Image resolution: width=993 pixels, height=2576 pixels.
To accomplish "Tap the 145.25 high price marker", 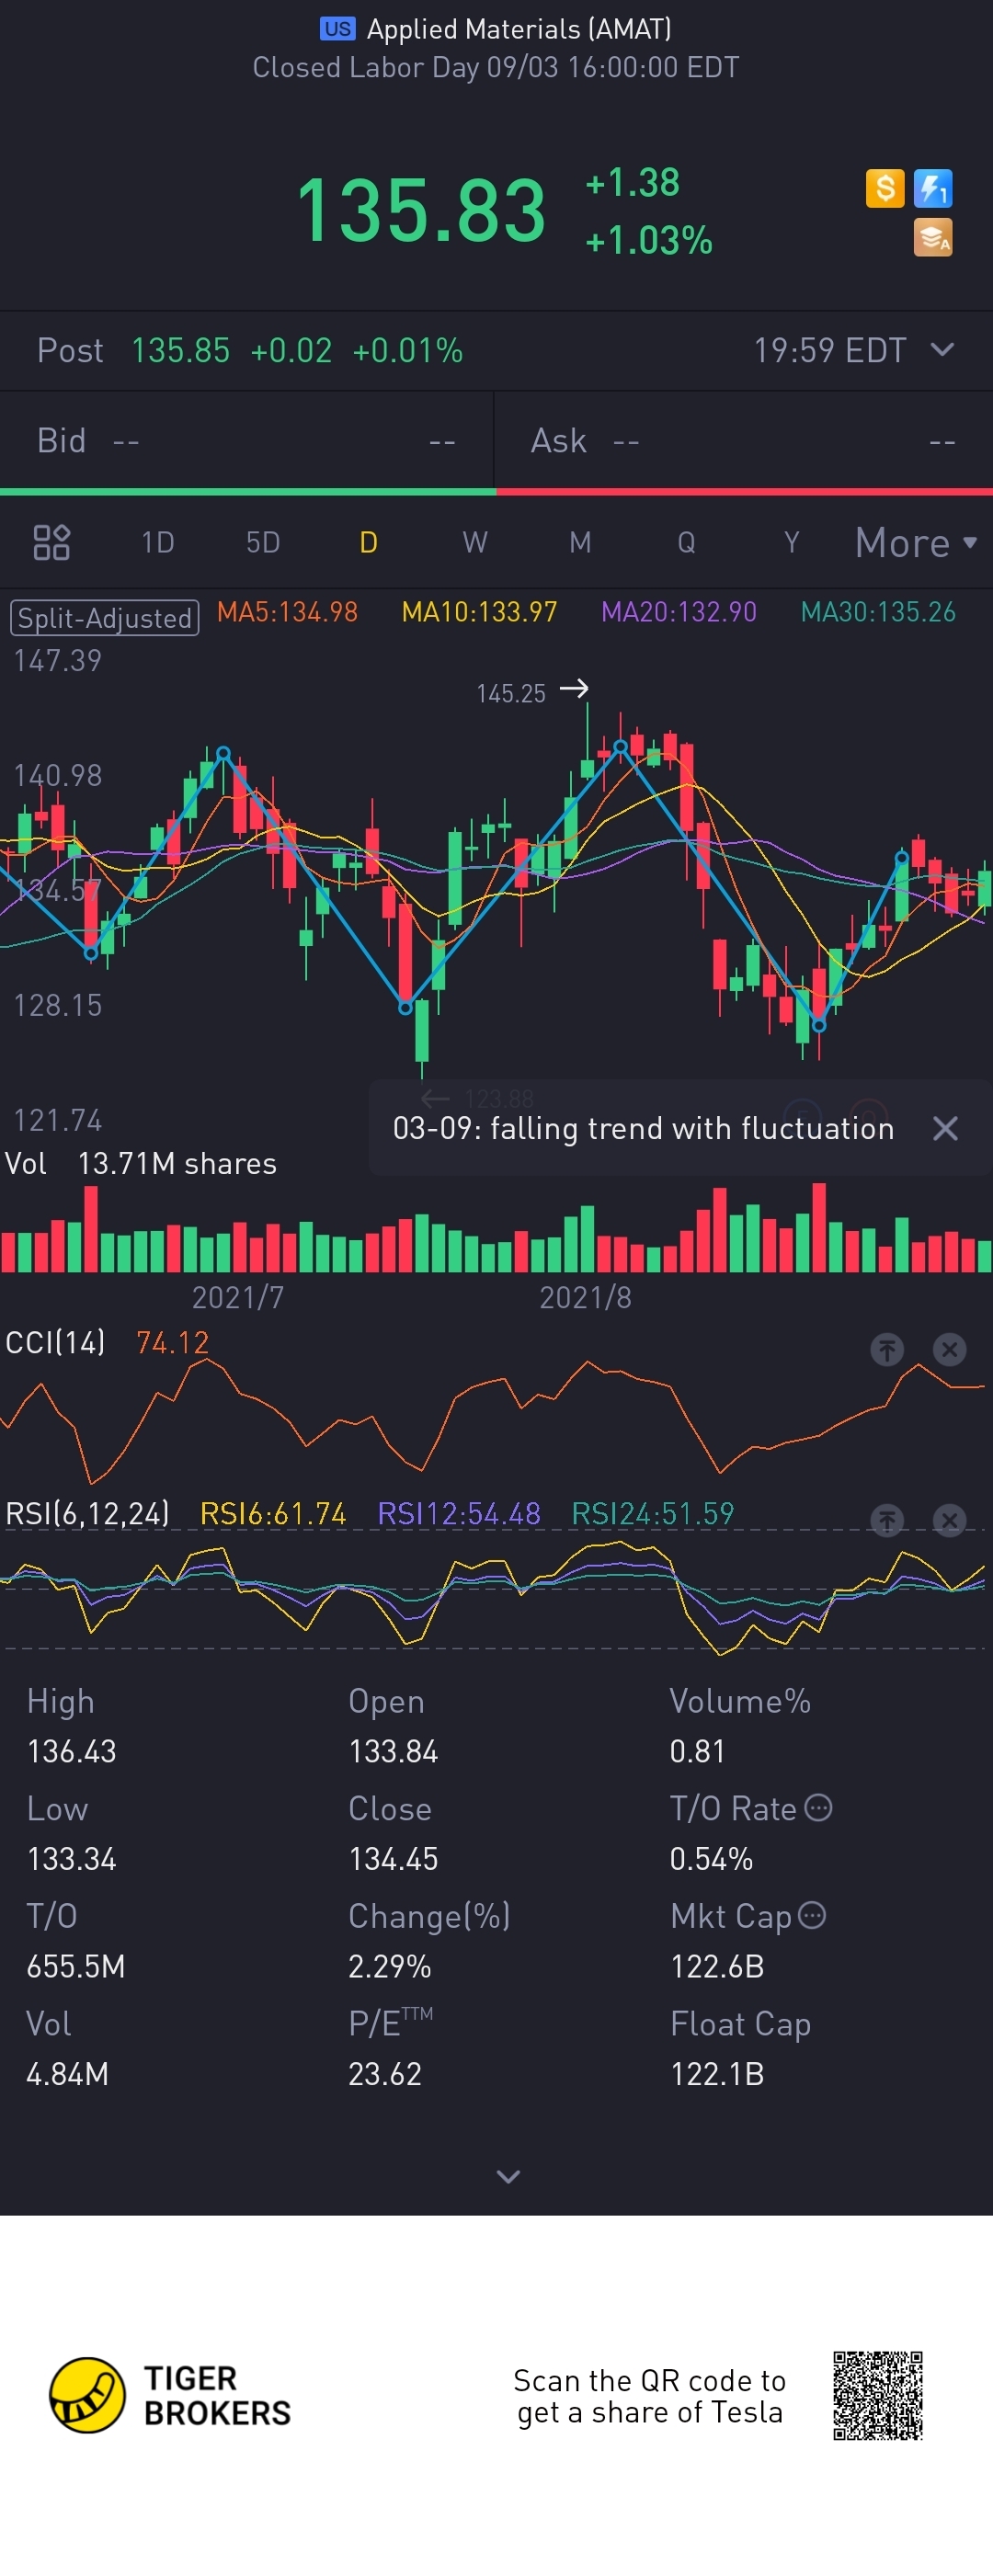I will [511, 693].
